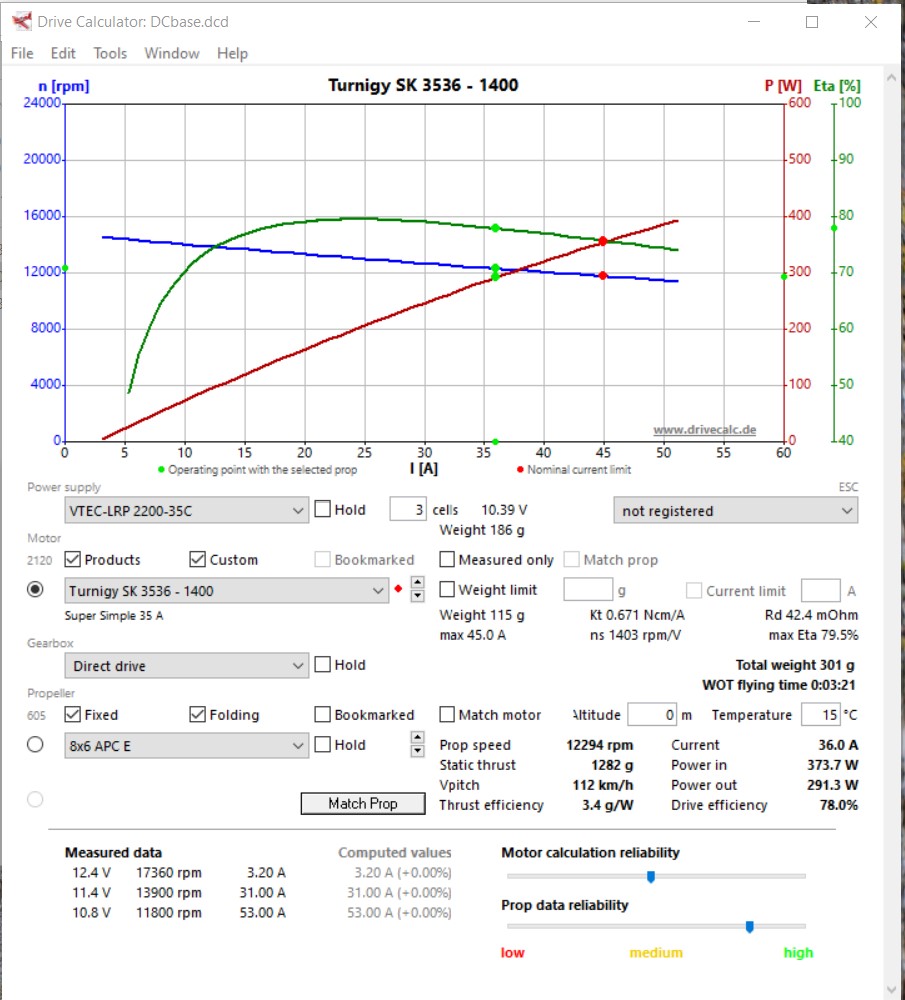This screenshot has height=1000, width=905.
Task: Click the up arrow of the motor selection spinner
Action: pos(417,583)
